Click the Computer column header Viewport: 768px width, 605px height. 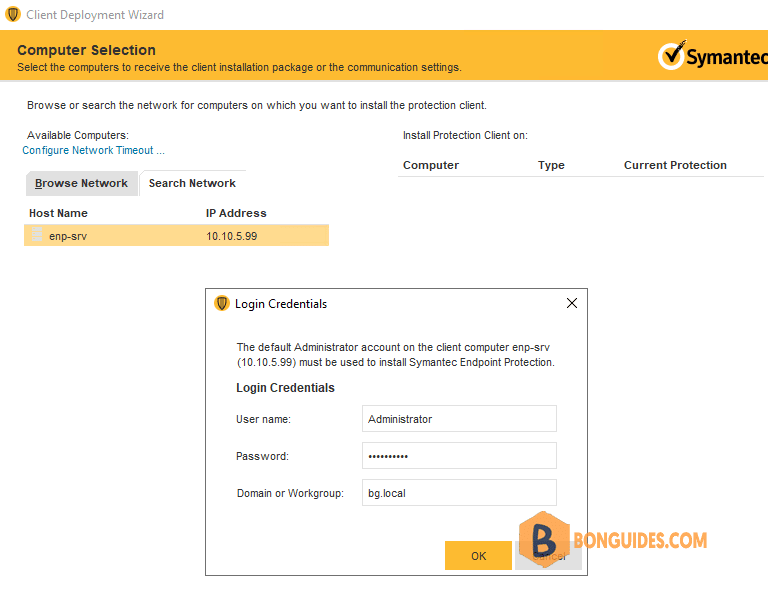pos(431,165)
